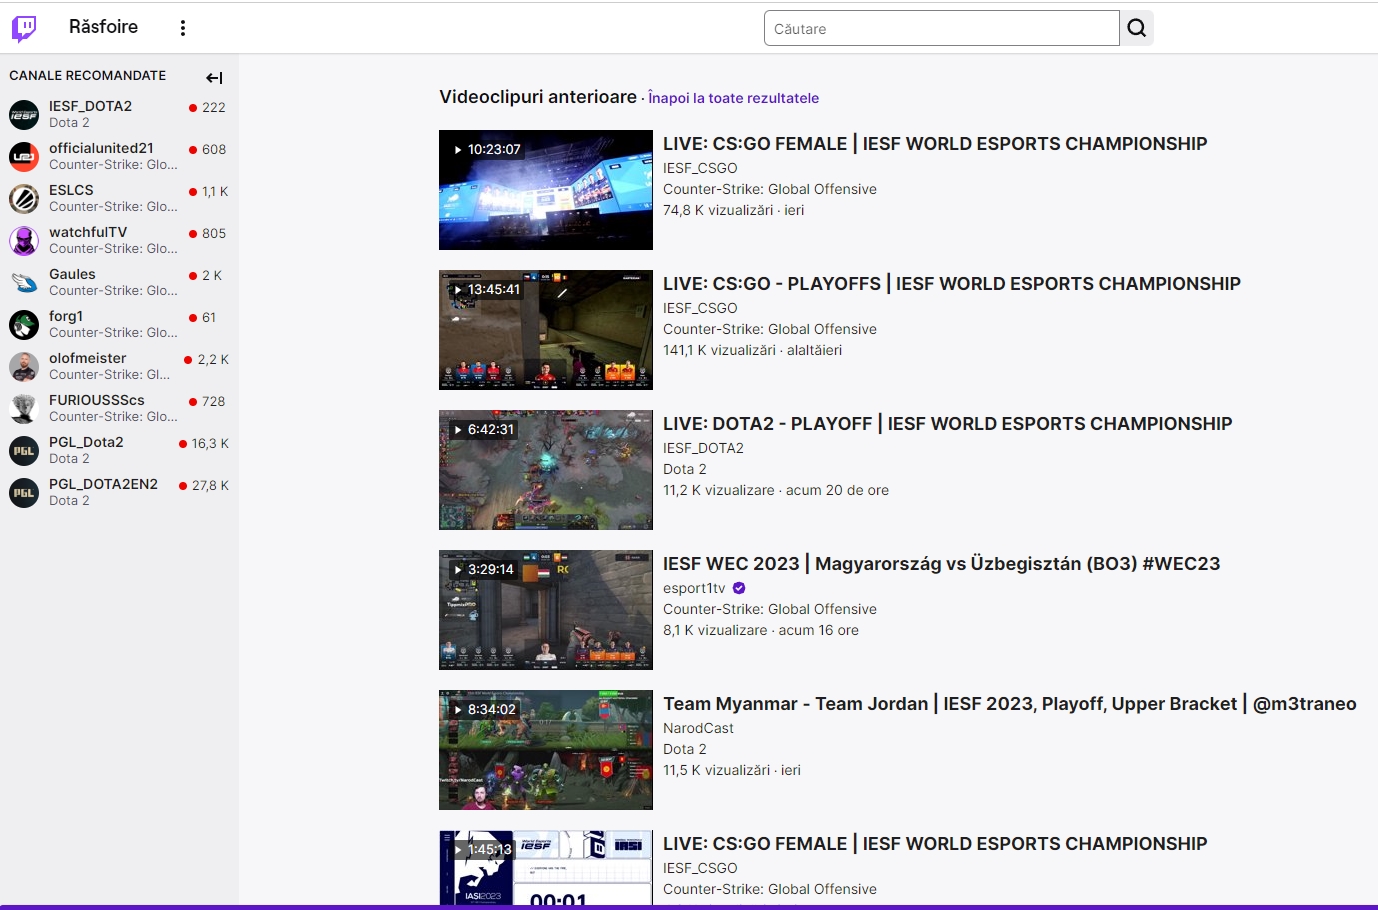Image resolution: width=1378 pixels, height=910 pixels.
Task: Visit NarodCast channel link
Action: point(698,728)
